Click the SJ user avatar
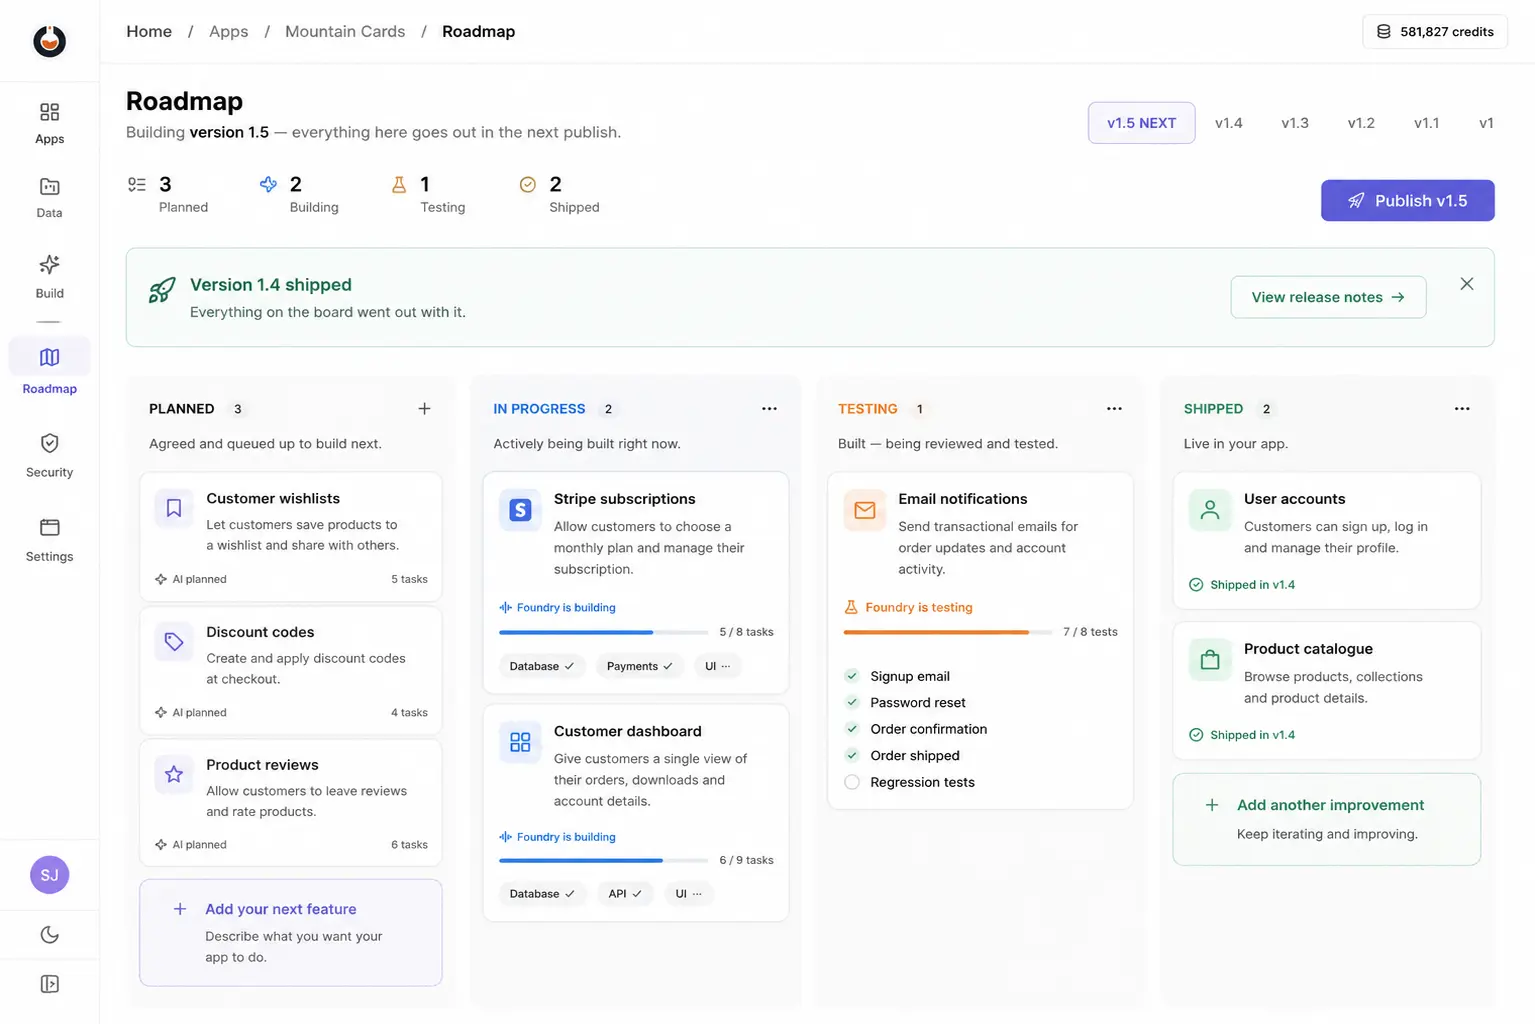 (x=49, y=875)
